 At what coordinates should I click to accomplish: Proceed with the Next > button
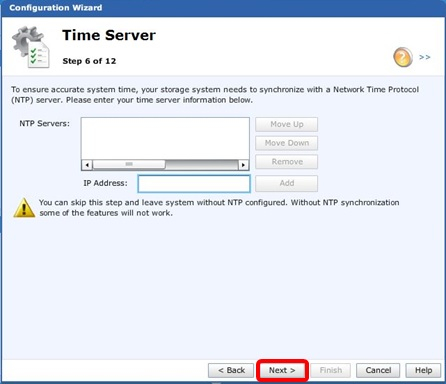click(282, 370)
